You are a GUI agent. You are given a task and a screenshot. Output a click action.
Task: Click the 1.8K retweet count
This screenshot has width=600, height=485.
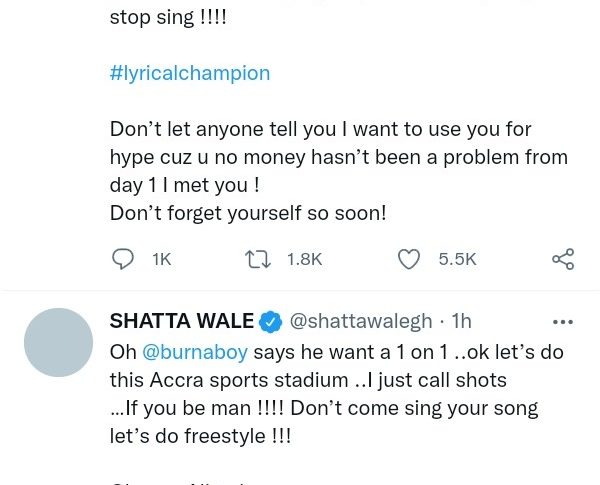304,259
